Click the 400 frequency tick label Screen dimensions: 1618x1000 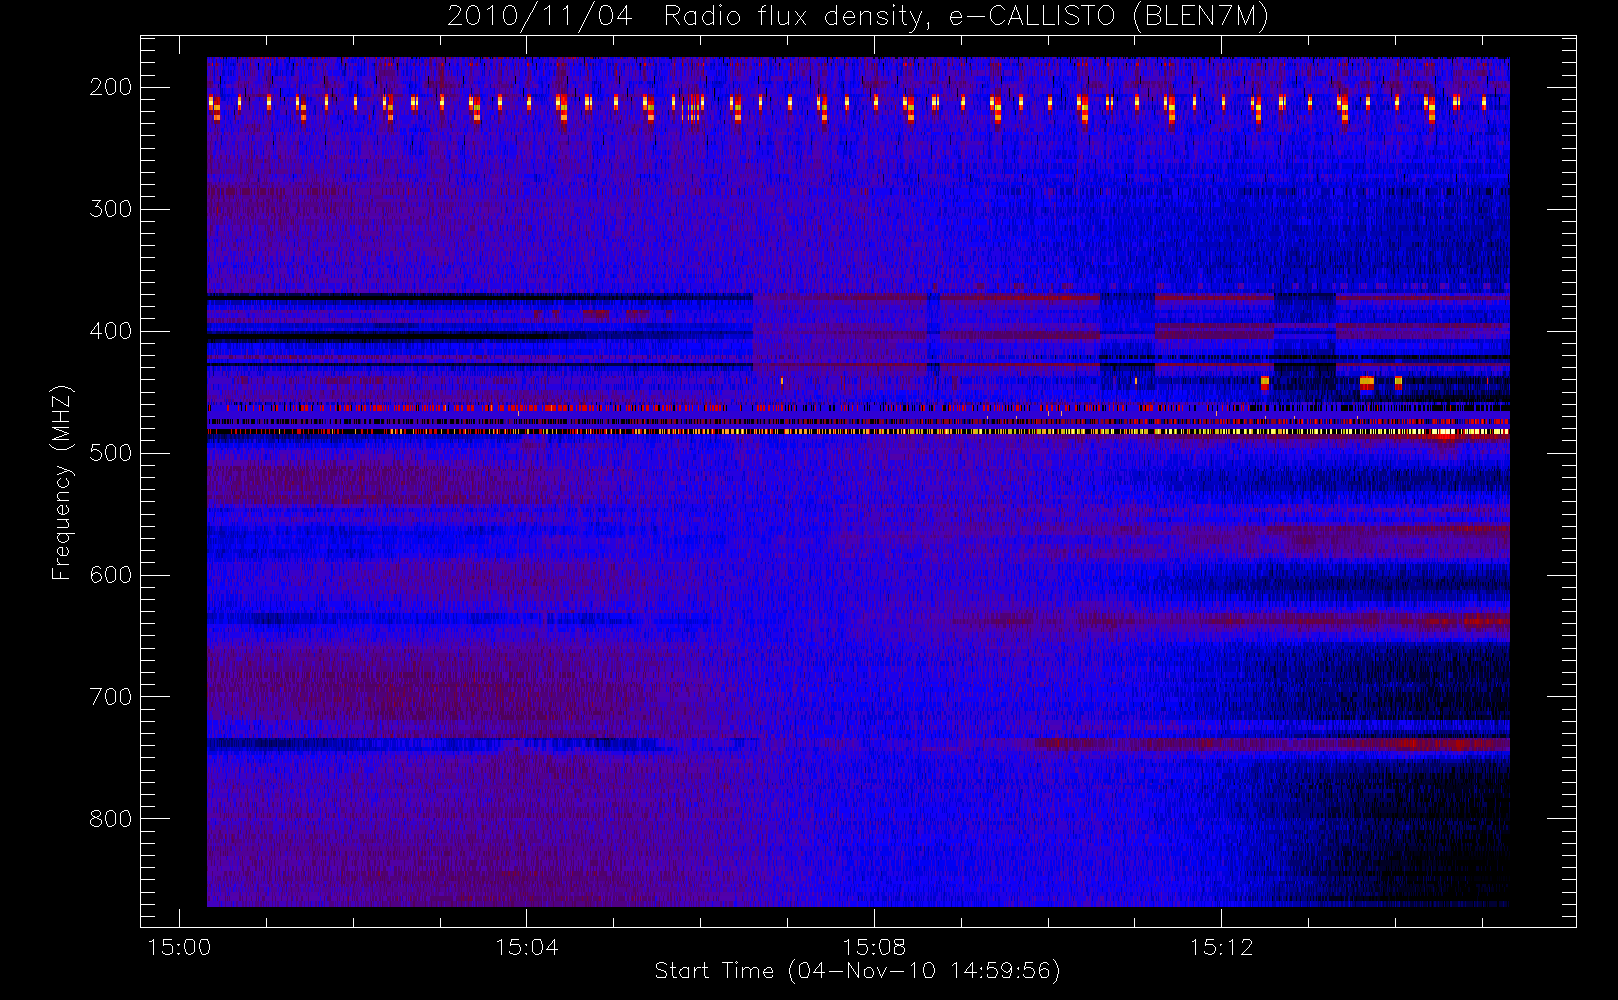111,331
